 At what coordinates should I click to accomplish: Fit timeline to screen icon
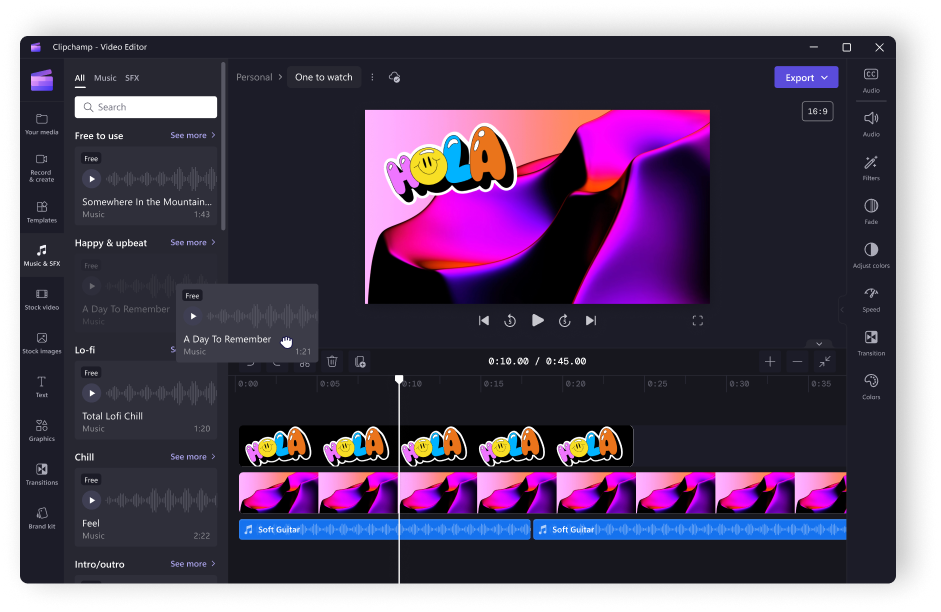tap(825, 361)
